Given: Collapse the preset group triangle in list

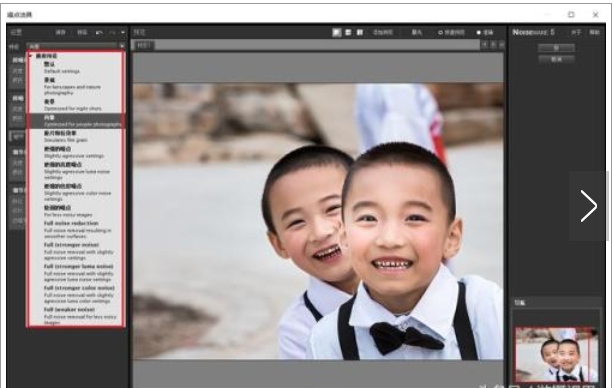Looking at the screenshot, I should click(31, 56).
